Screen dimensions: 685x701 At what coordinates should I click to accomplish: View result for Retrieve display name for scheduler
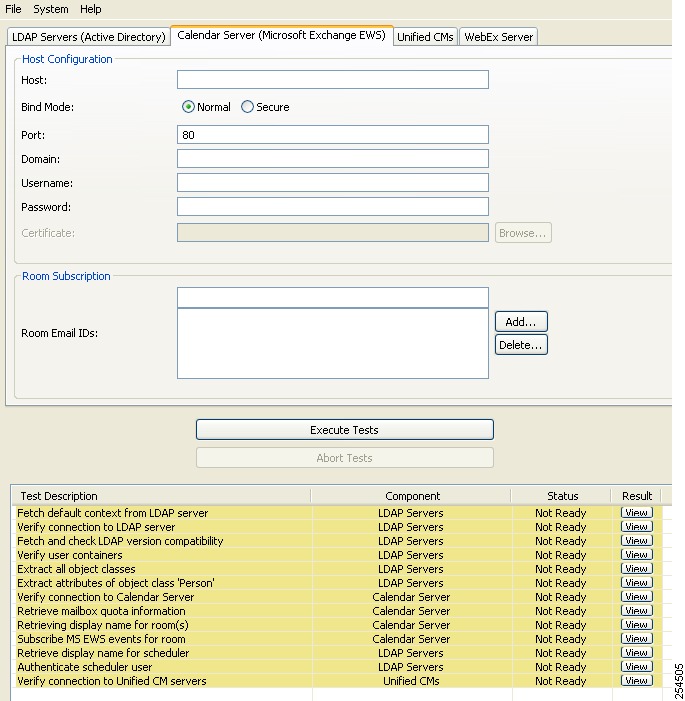(636, 653)
